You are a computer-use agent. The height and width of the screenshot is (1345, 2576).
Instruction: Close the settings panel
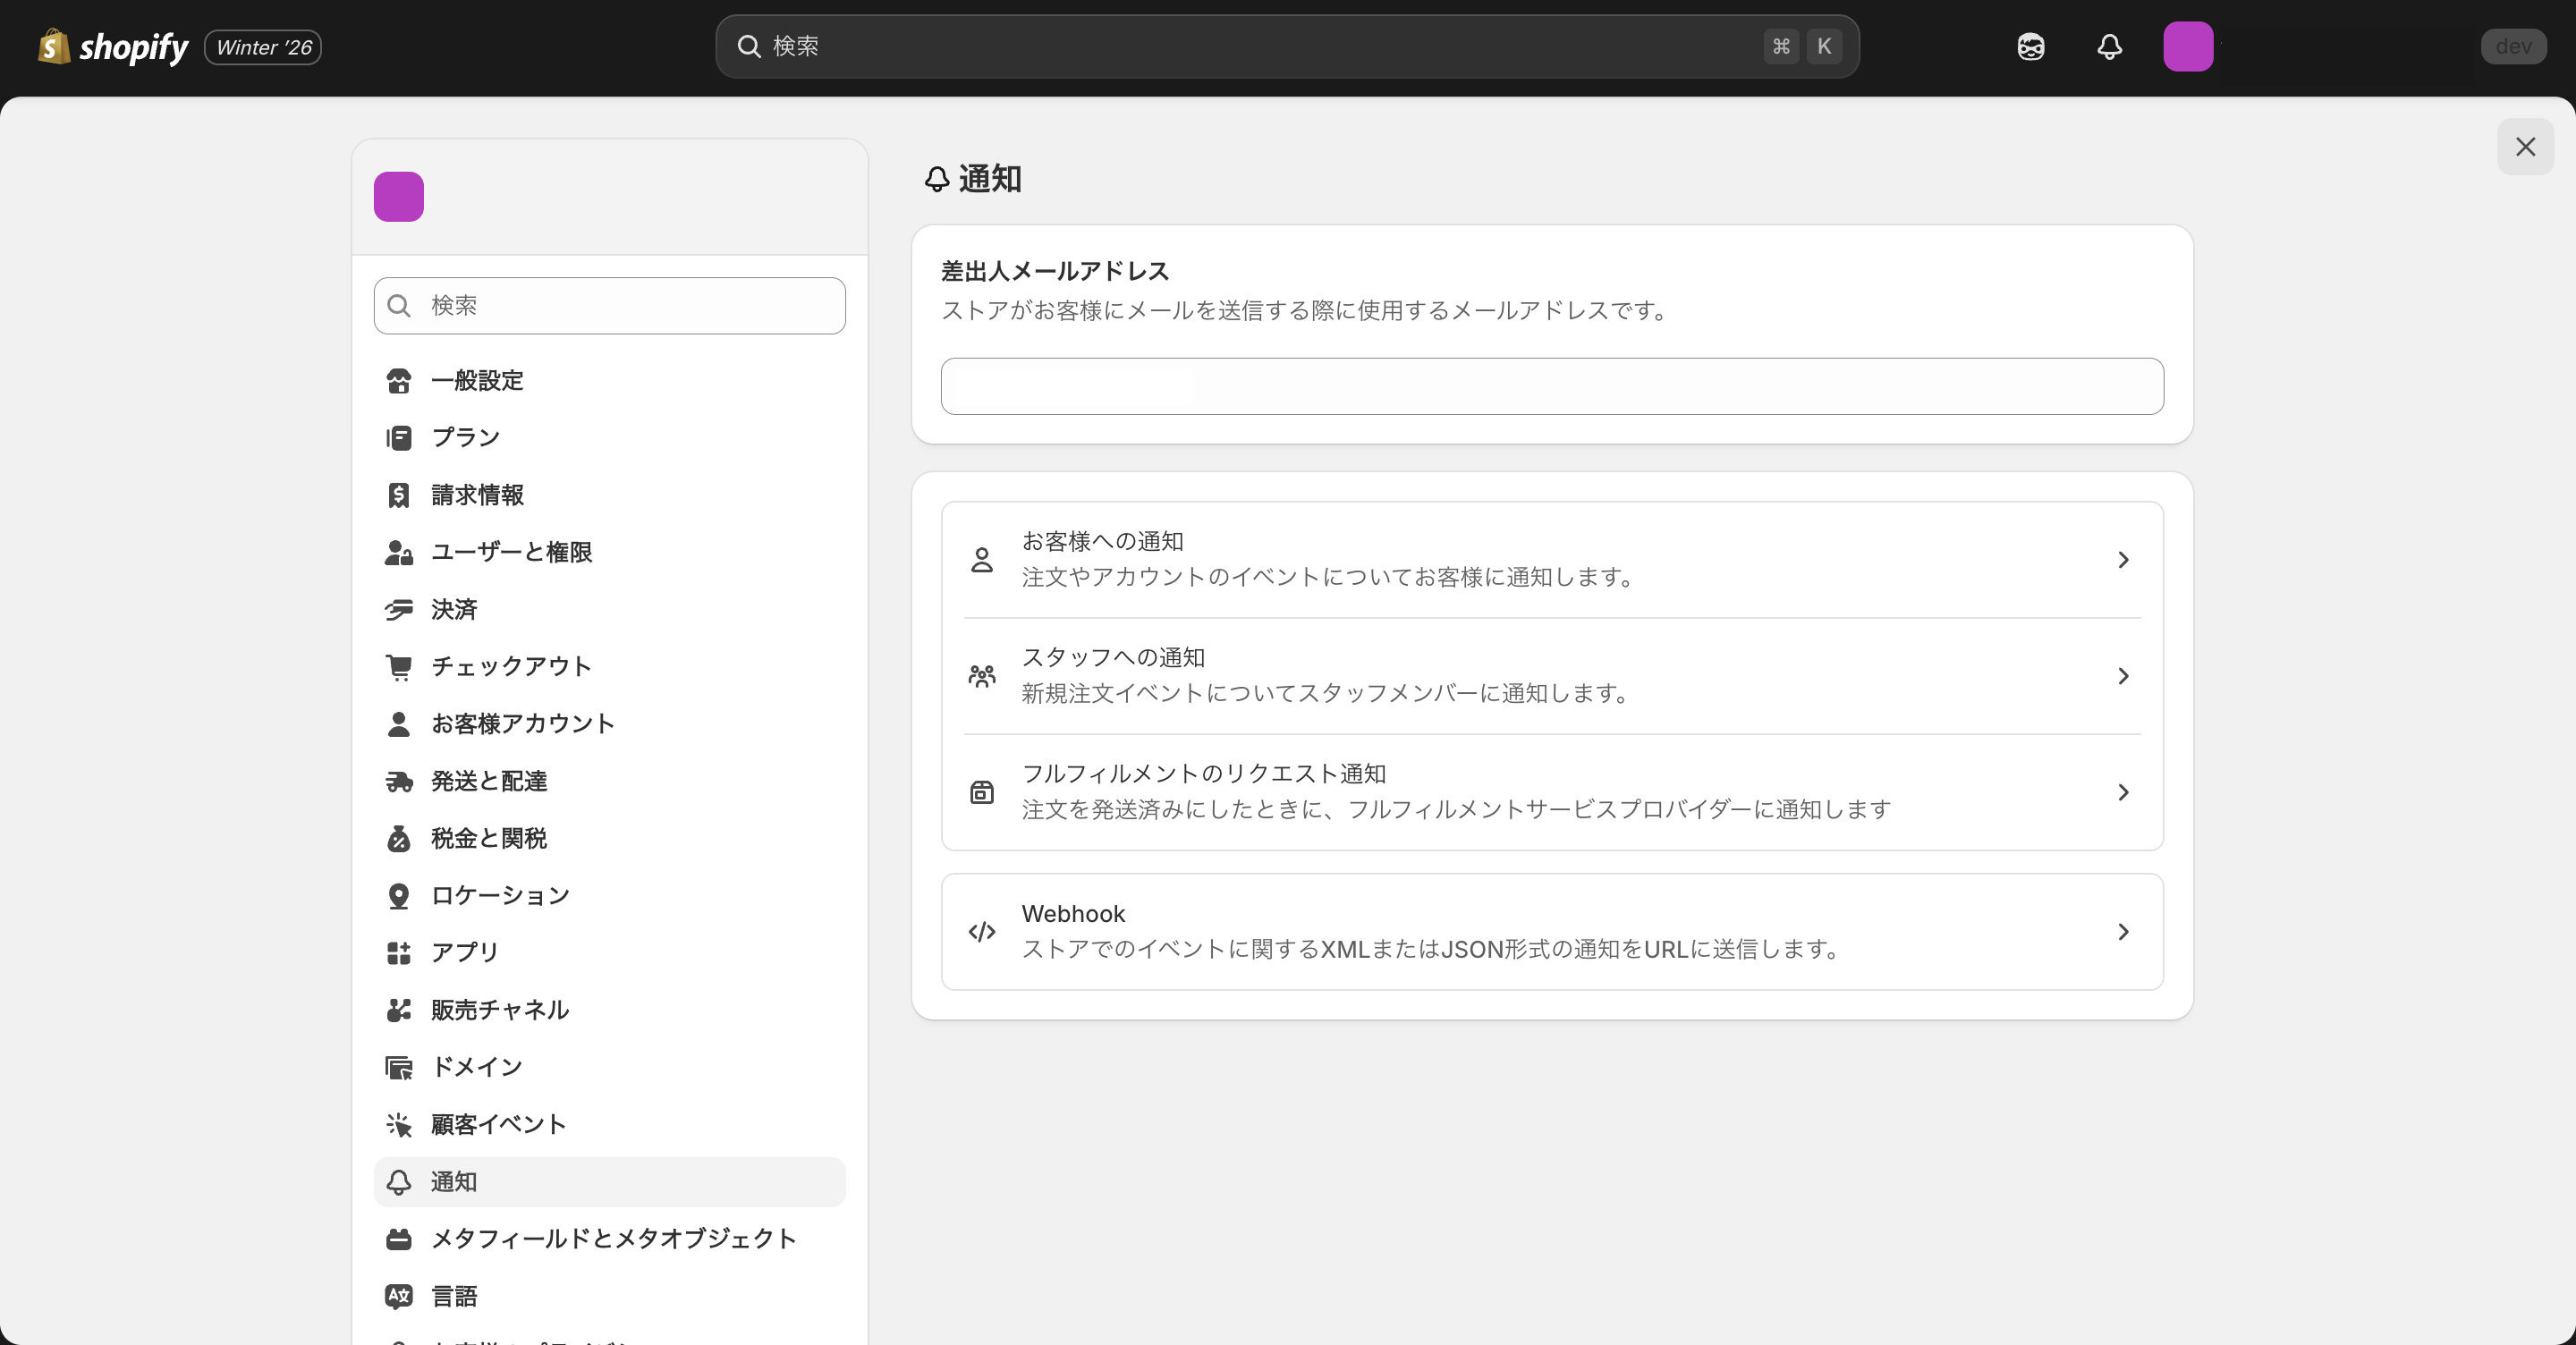tap(2525, 146)
